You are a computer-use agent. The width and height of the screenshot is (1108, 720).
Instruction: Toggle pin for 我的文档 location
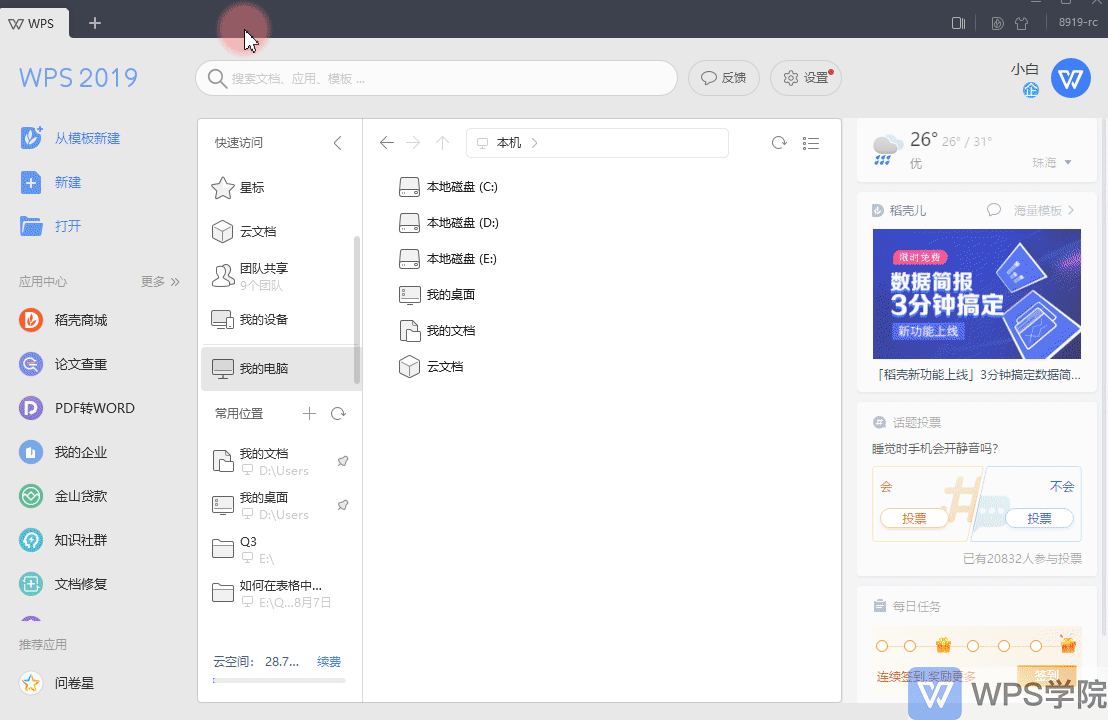tap(343, 461)
